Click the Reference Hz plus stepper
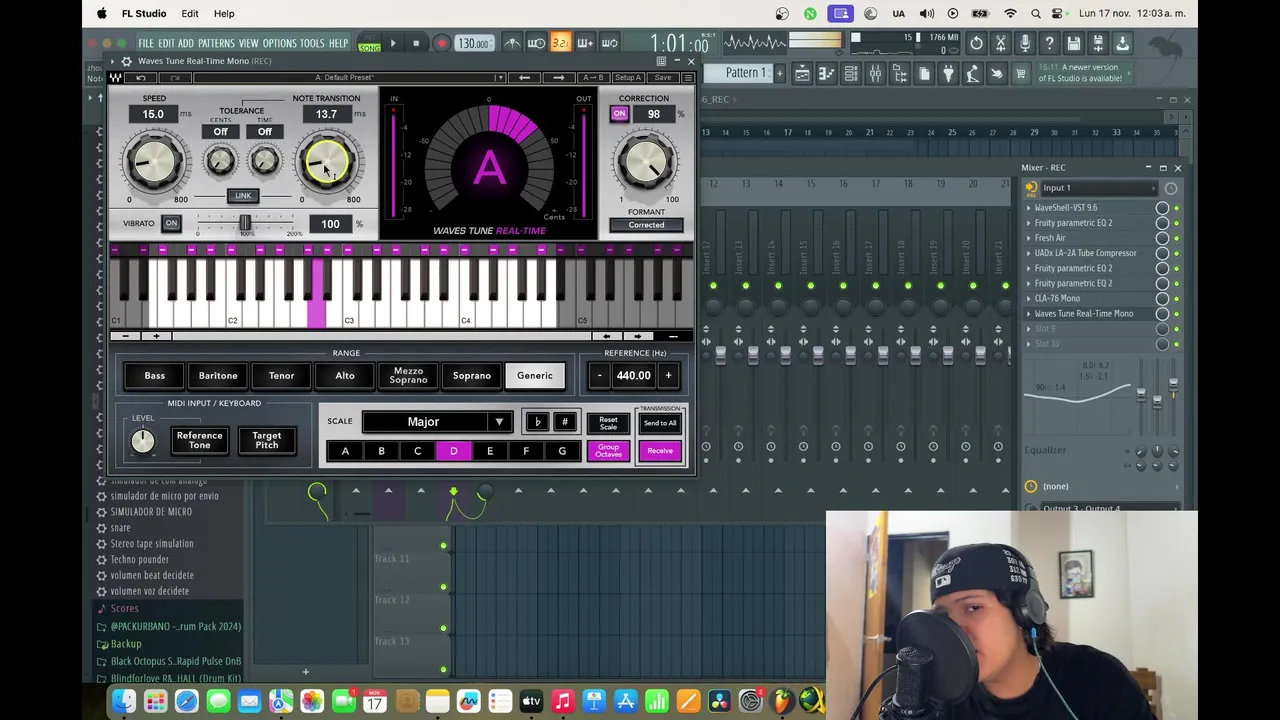This screenshot has width=1280, height=720. tap(668, 376)
